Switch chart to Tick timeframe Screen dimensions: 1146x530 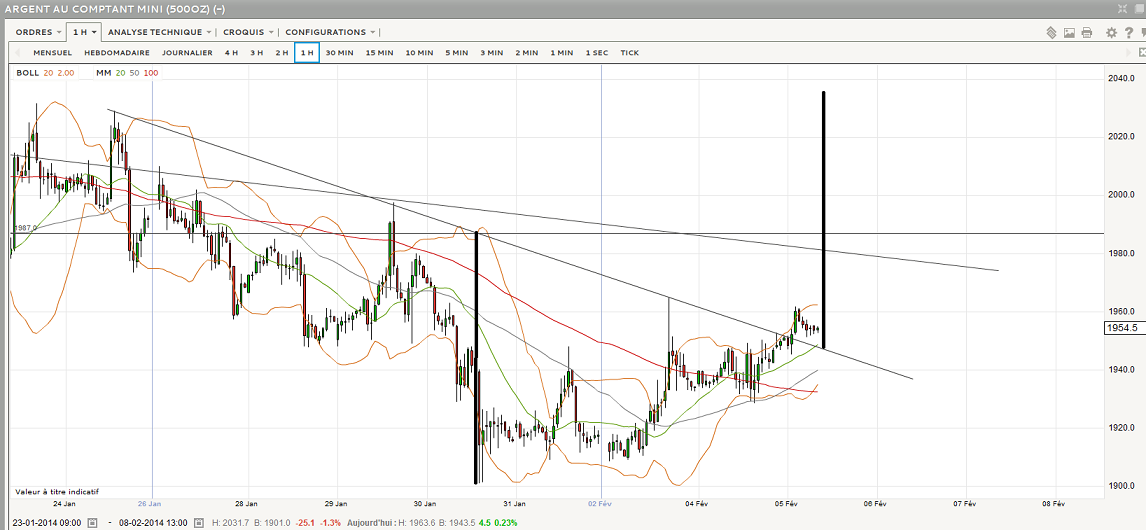629,53
